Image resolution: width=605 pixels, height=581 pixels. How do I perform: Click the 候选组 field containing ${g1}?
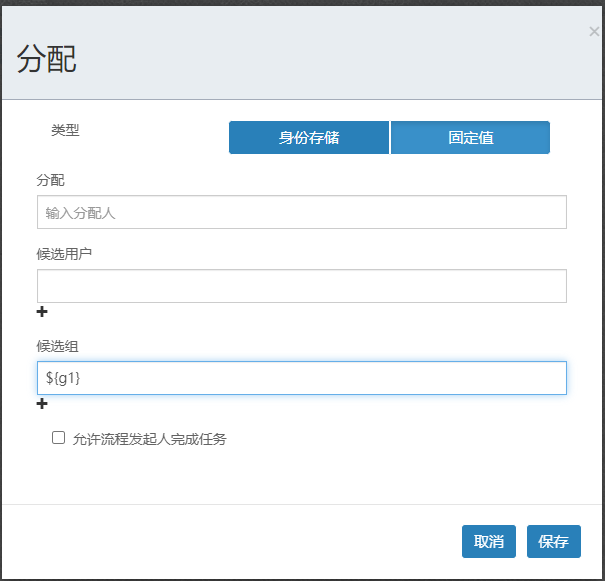[301, 378]
